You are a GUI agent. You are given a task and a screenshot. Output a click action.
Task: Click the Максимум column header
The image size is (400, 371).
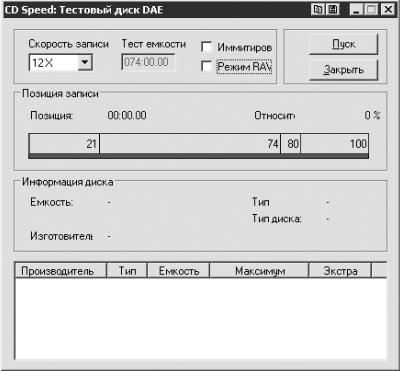pyautogui.click(x=259, y=271)
